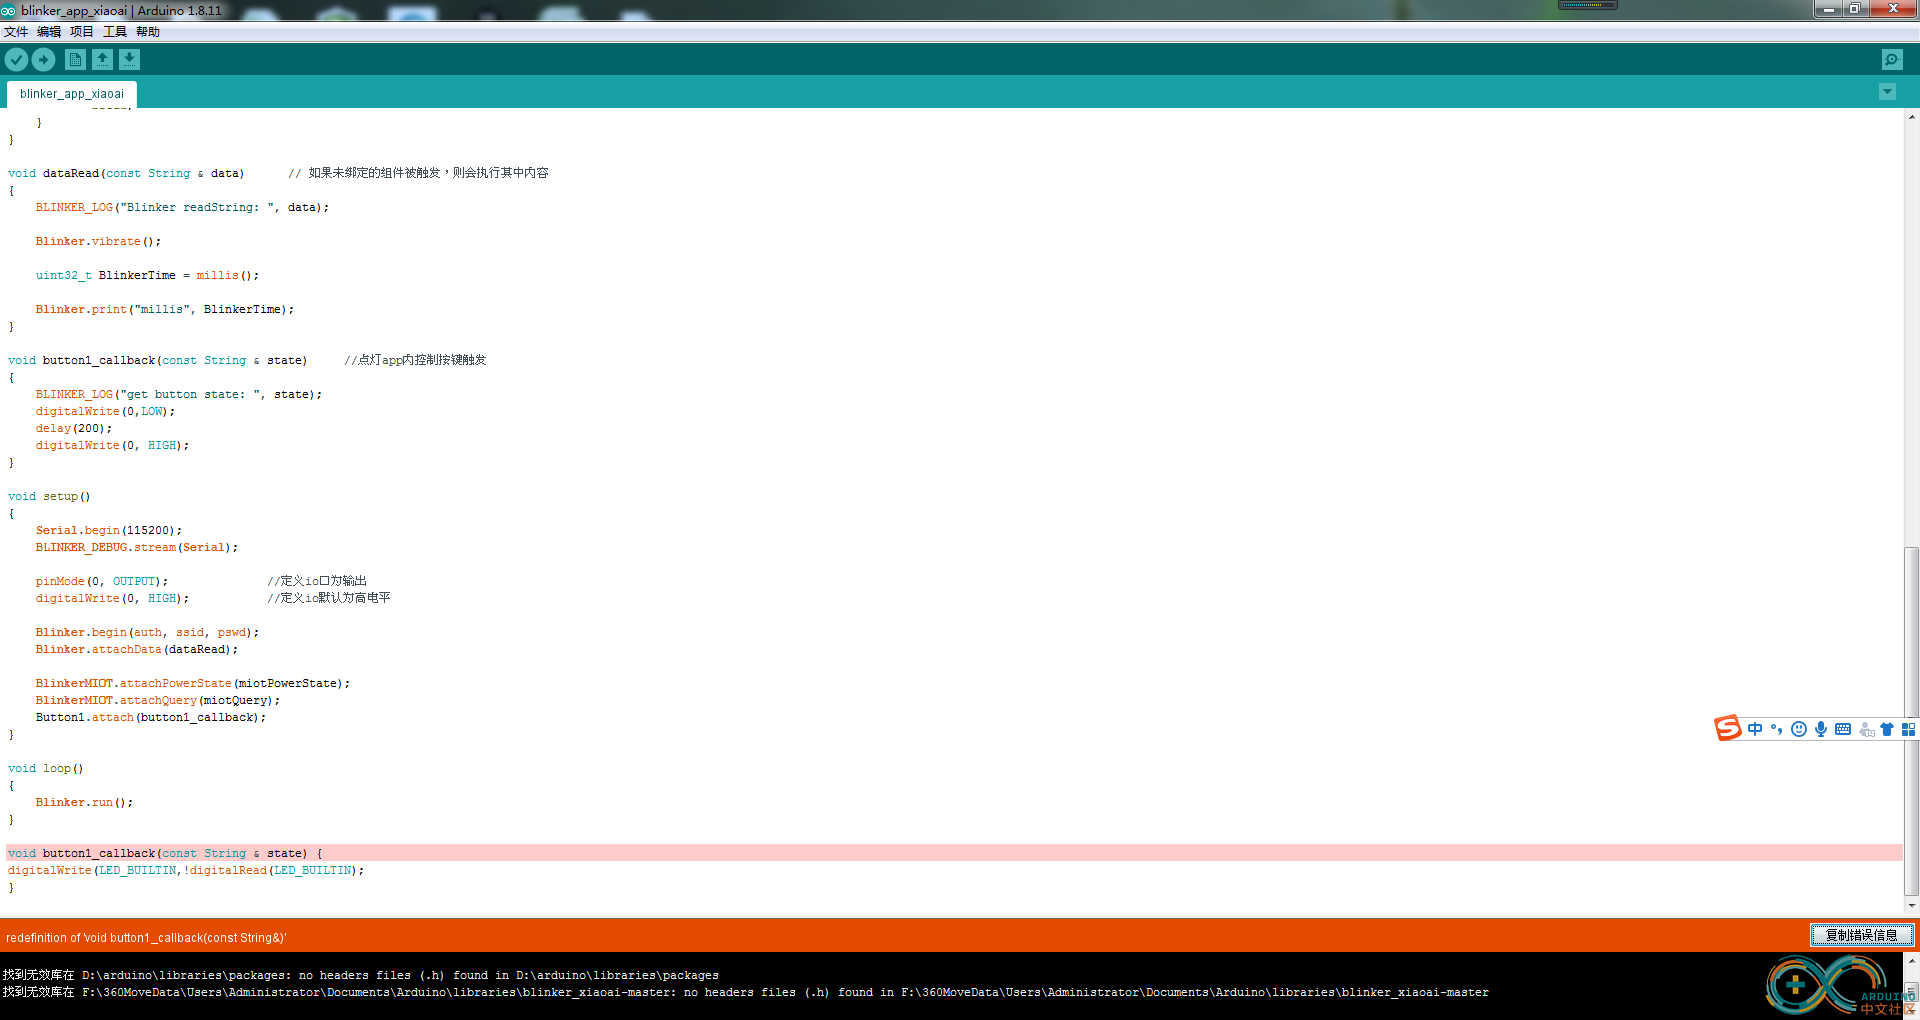Open the Sogou skin (shirt) icon

(x=1887, y=729)
